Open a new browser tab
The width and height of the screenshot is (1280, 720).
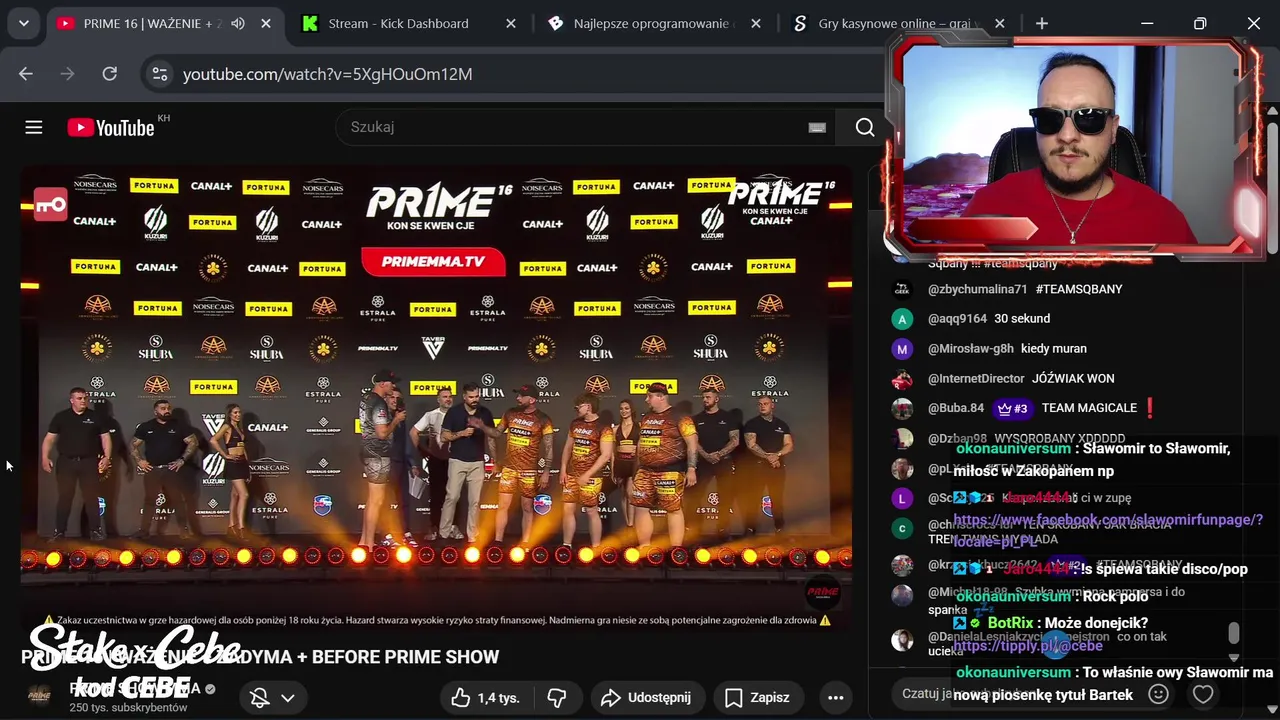(x=1042, y=23)
